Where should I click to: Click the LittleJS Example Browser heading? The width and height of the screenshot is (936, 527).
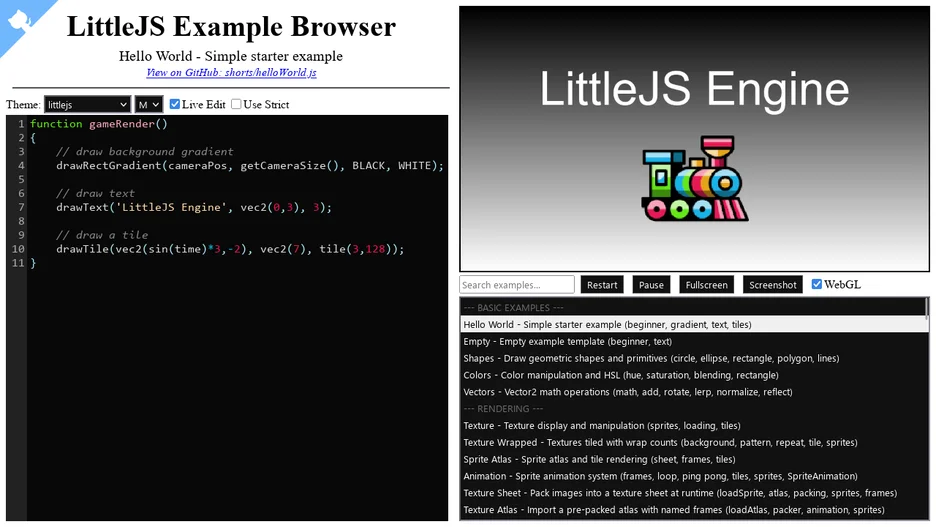(x=231, y=26)
